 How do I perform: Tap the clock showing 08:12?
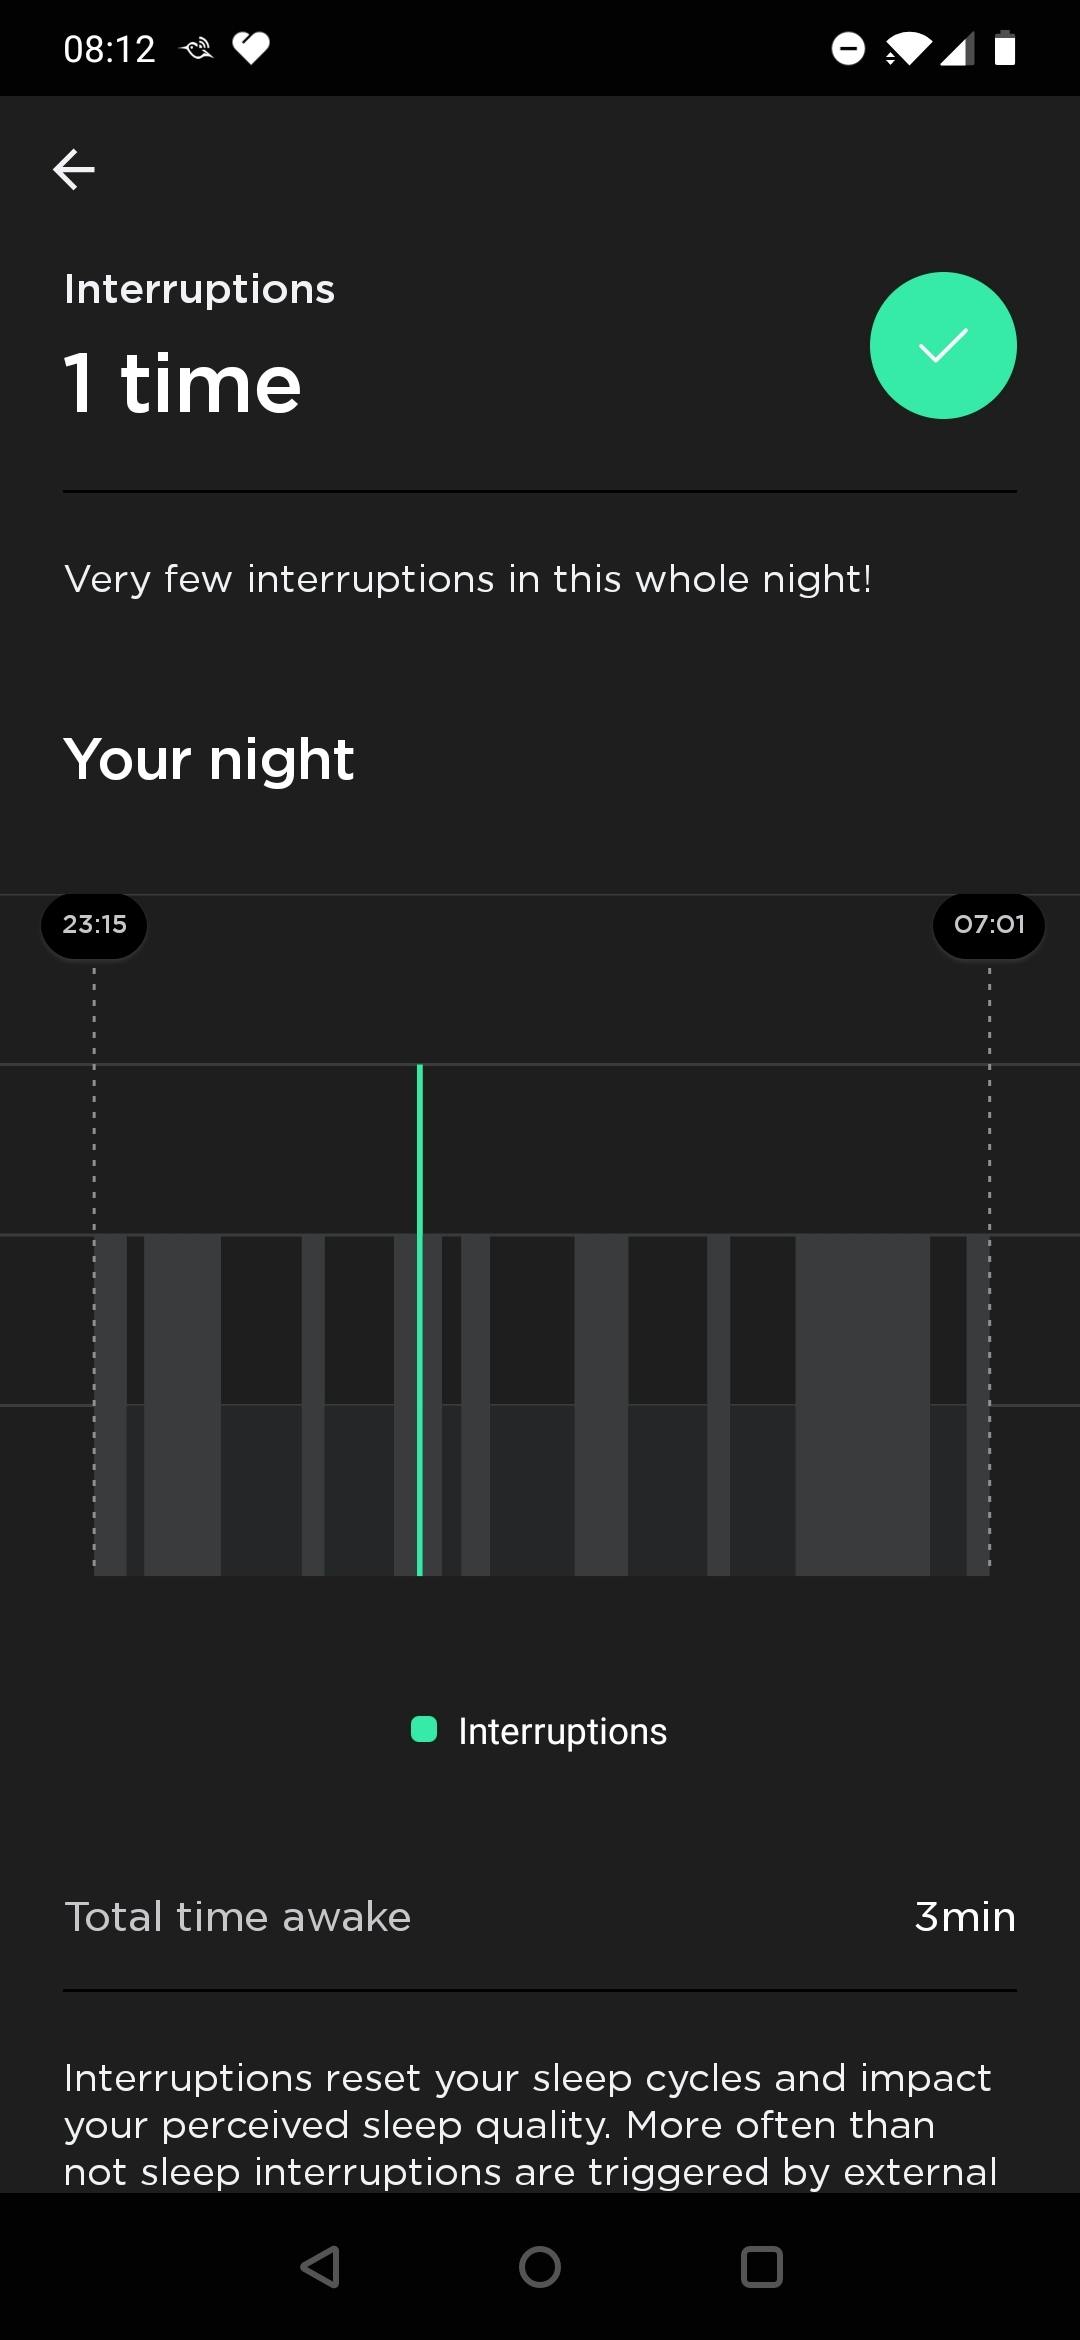(x=110, y=49)
